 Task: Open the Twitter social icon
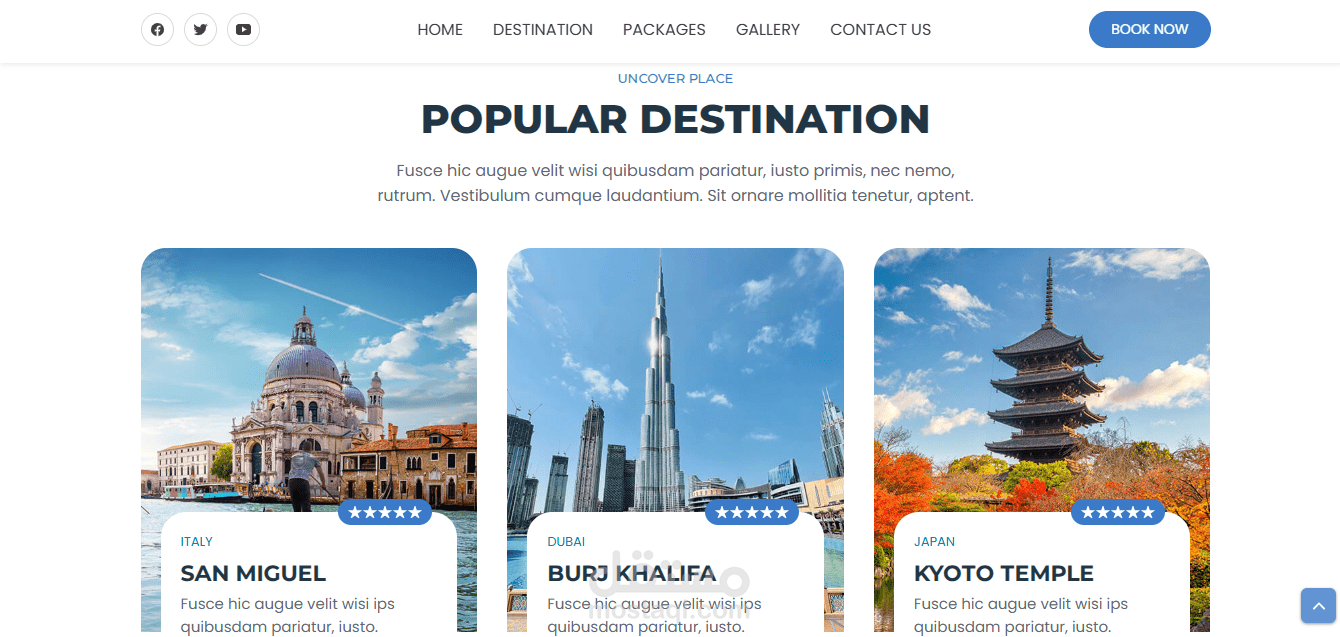tap(200, 30)
